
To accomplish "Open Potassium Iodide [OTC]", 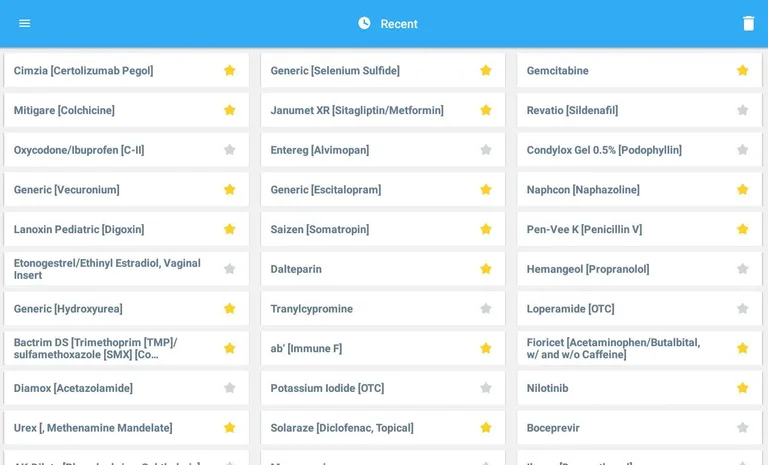I will (x=383, y=388).
